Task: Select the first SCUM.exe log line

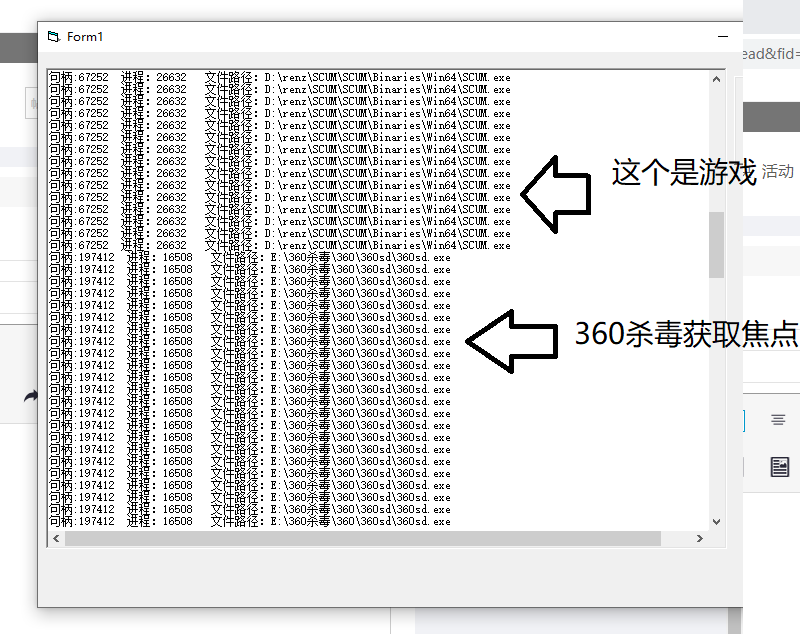Action: pyautogui.click(x=280, y=75)
